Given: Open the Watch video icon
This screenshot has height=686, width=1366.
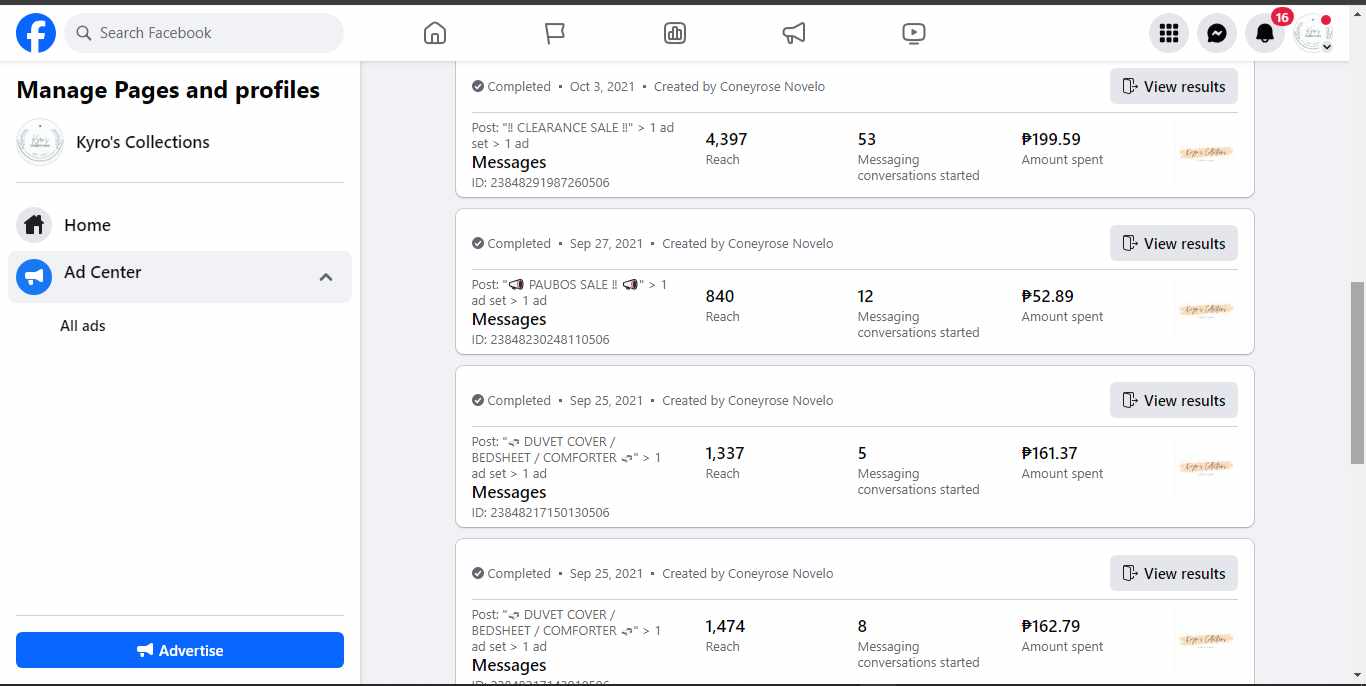Looking at the screenshot, I should (914, 33).
